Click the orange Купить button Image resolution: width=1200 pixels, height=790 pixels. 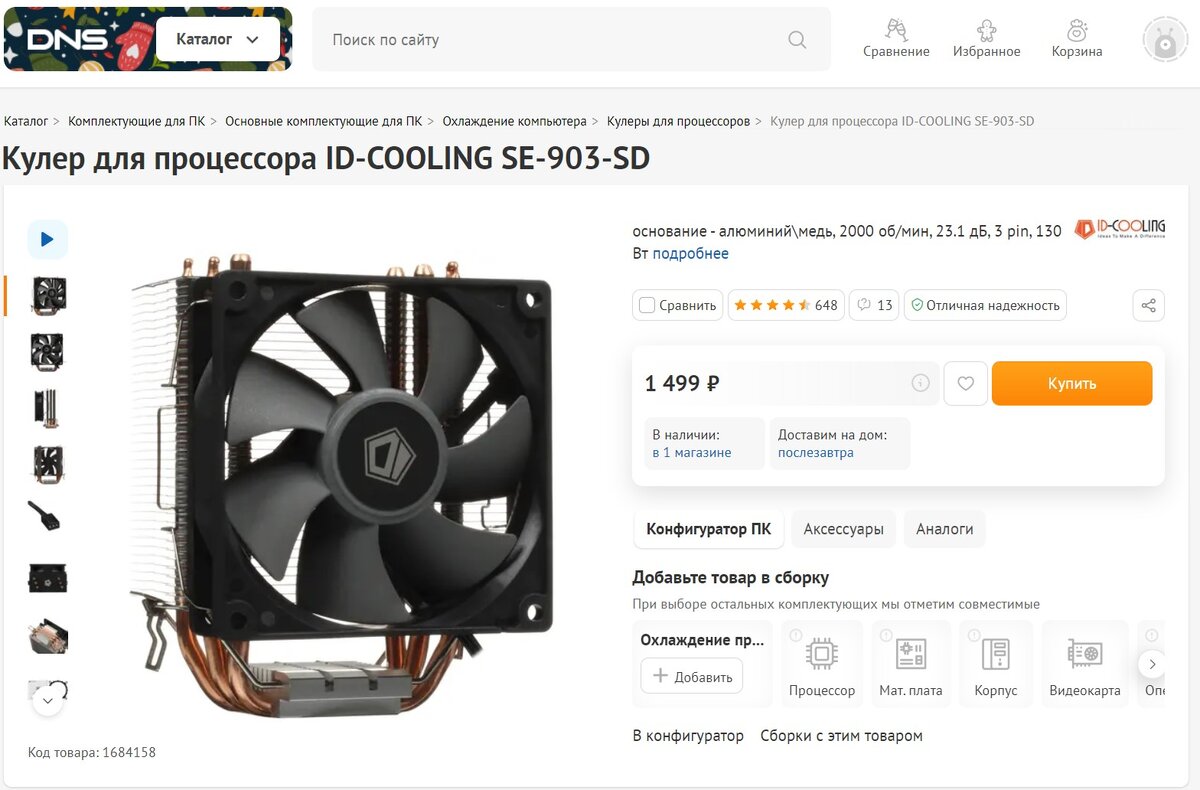[x=1072, y=383]
